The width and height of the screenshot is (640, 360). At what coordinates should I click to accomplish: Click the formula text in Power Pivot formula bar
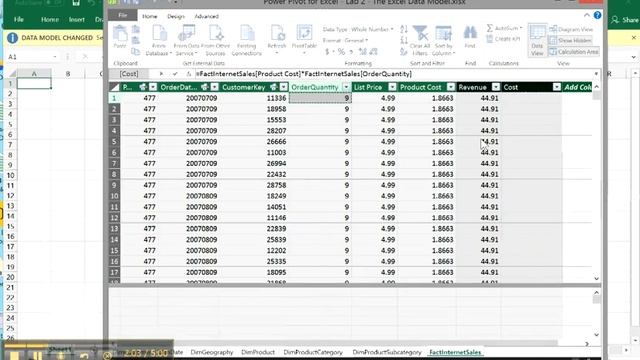(304, 74)
